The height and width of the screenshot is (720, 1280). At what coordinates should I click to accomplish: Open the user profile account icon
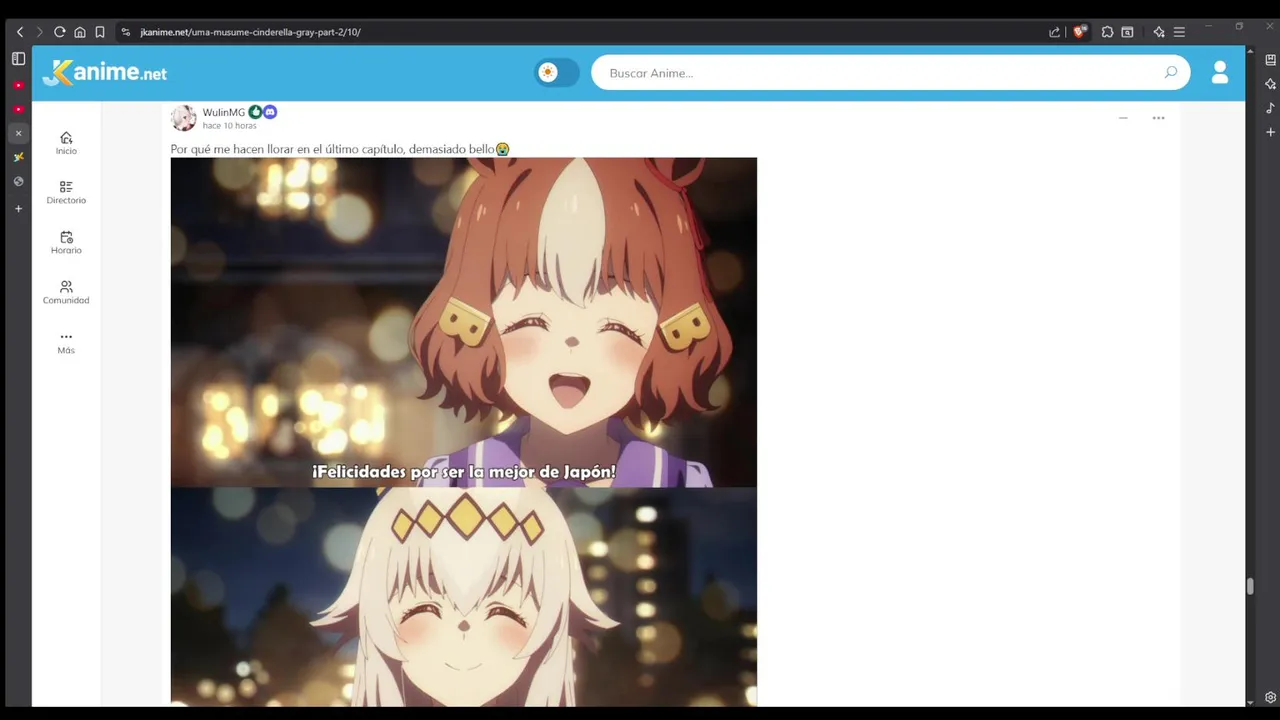(1220, 72)
